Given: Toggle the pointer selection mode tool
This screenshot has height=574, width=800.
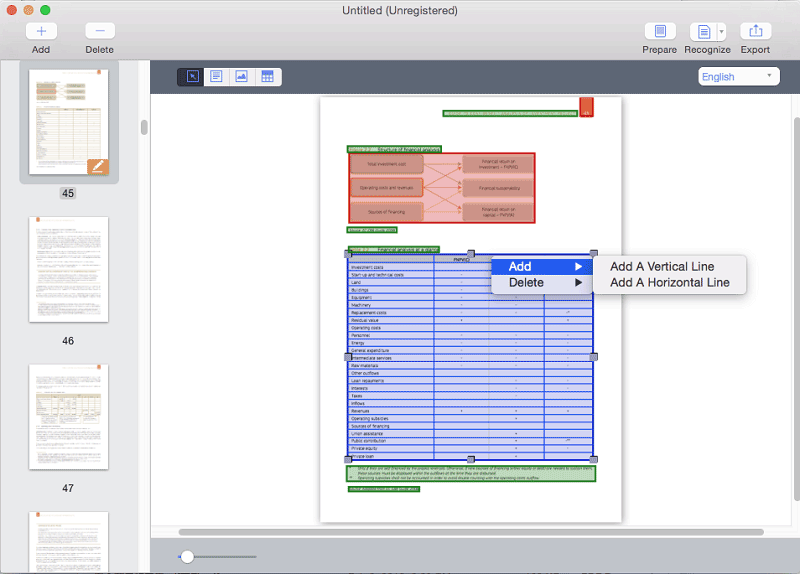Looking at the screenshot, I should [x=191, y=77].
